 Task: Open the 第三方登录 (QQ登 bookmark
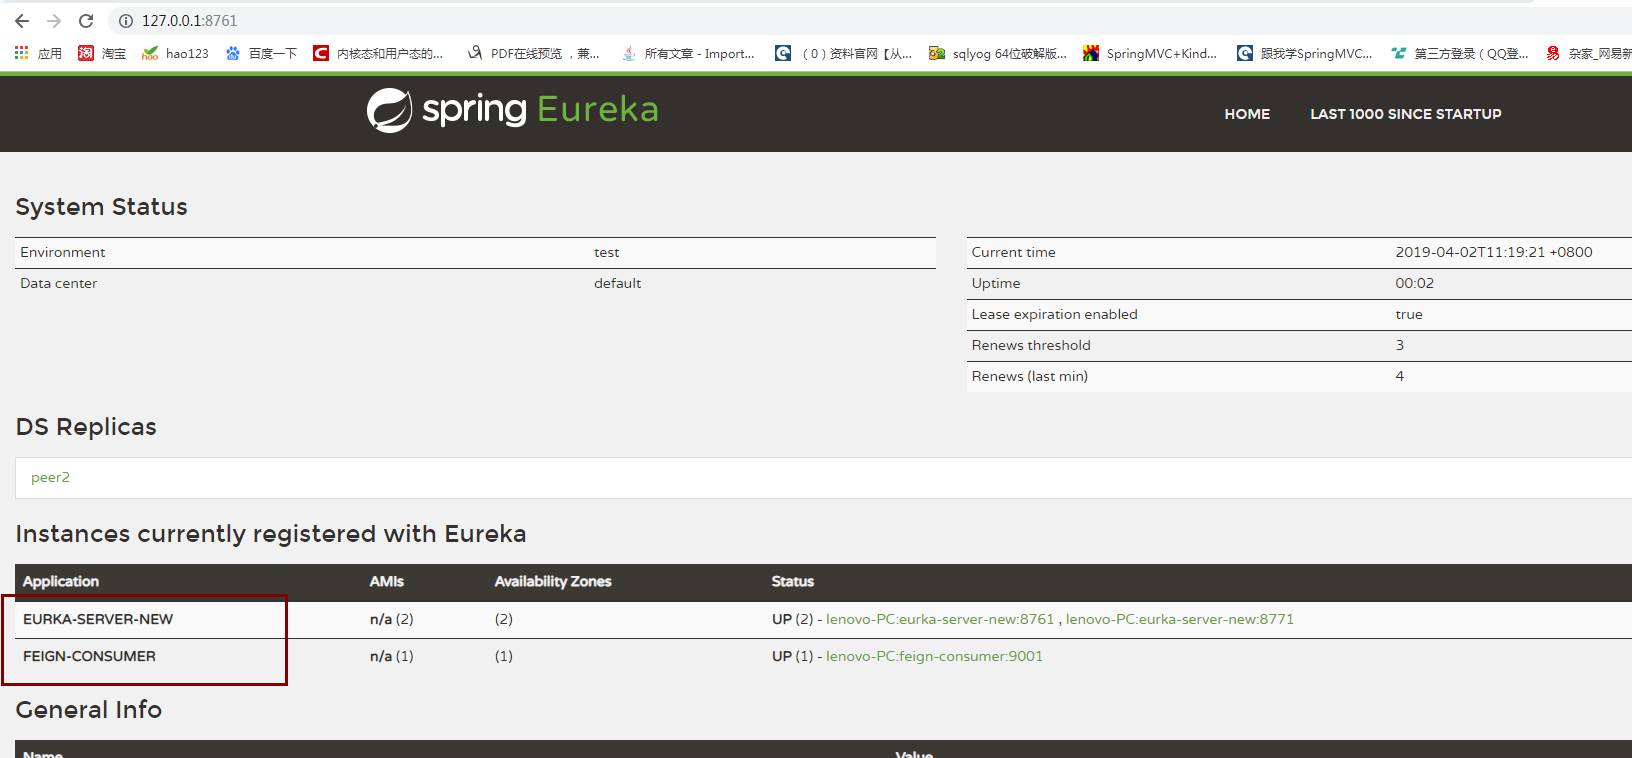click(1460, 53)
